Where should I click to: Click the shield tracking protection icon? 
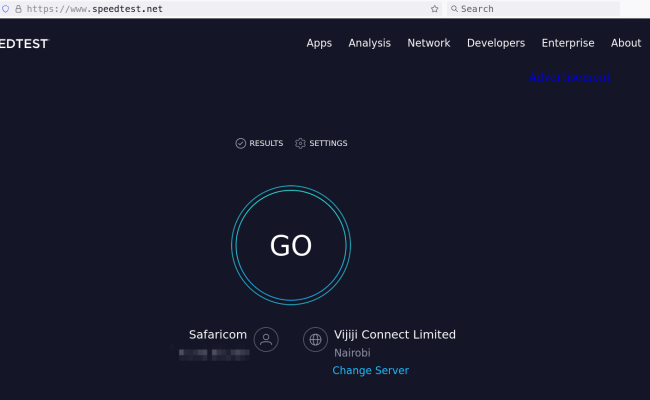point(5,9)
